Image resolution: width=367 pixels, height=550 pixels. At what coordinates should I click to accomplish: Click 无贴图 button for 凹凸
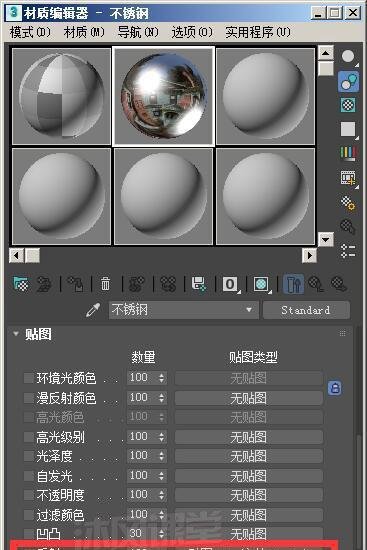coord(249,534)
